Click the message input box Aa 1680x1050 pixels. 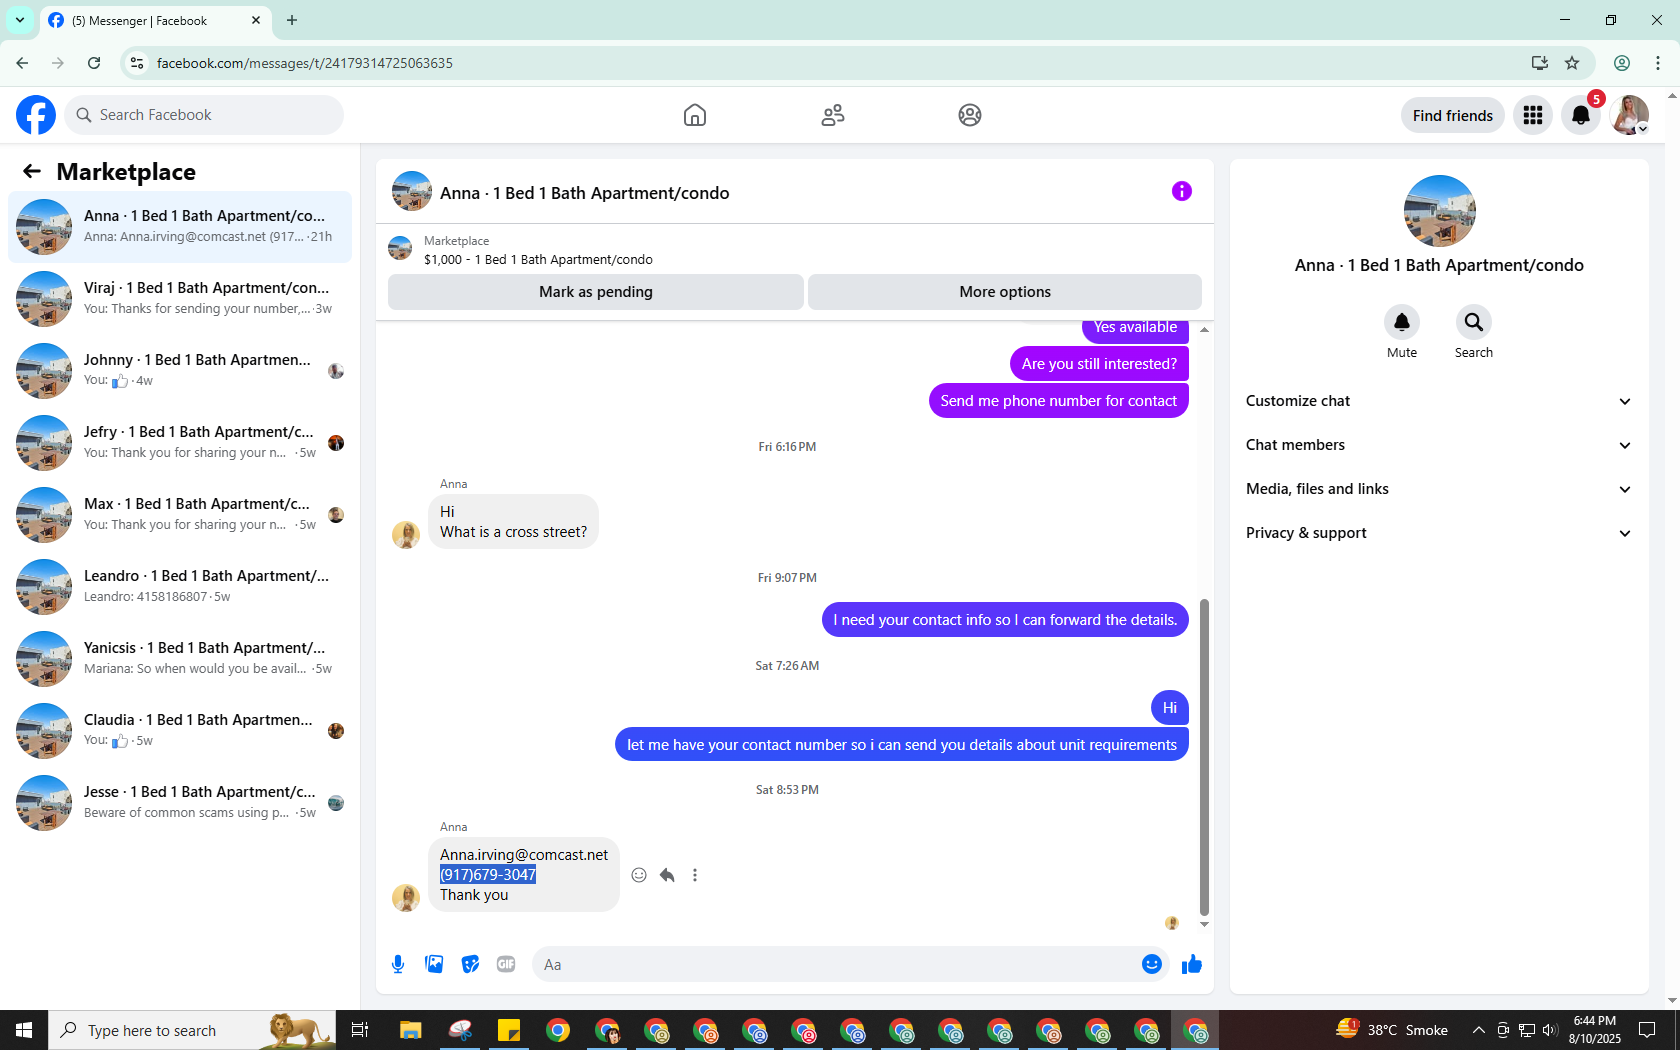835,964
